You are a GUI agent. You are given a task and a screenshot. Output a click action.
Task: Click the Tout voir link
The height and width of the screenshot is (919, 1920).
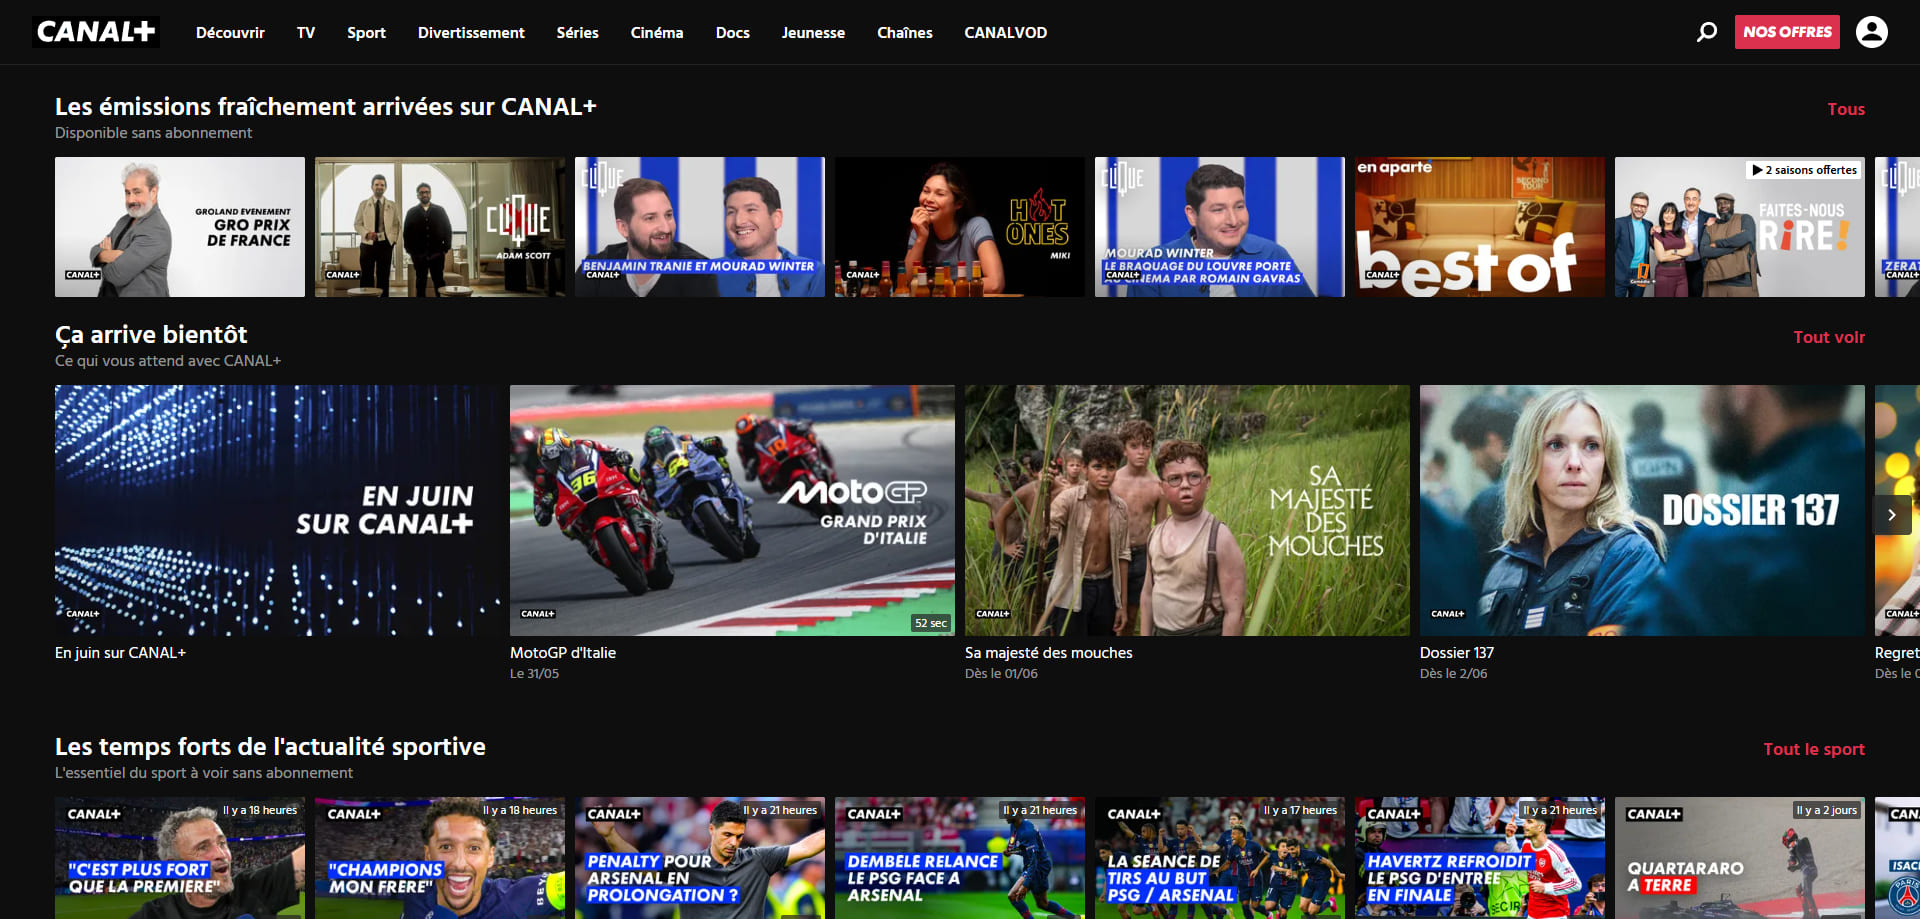click(1829, 337)
